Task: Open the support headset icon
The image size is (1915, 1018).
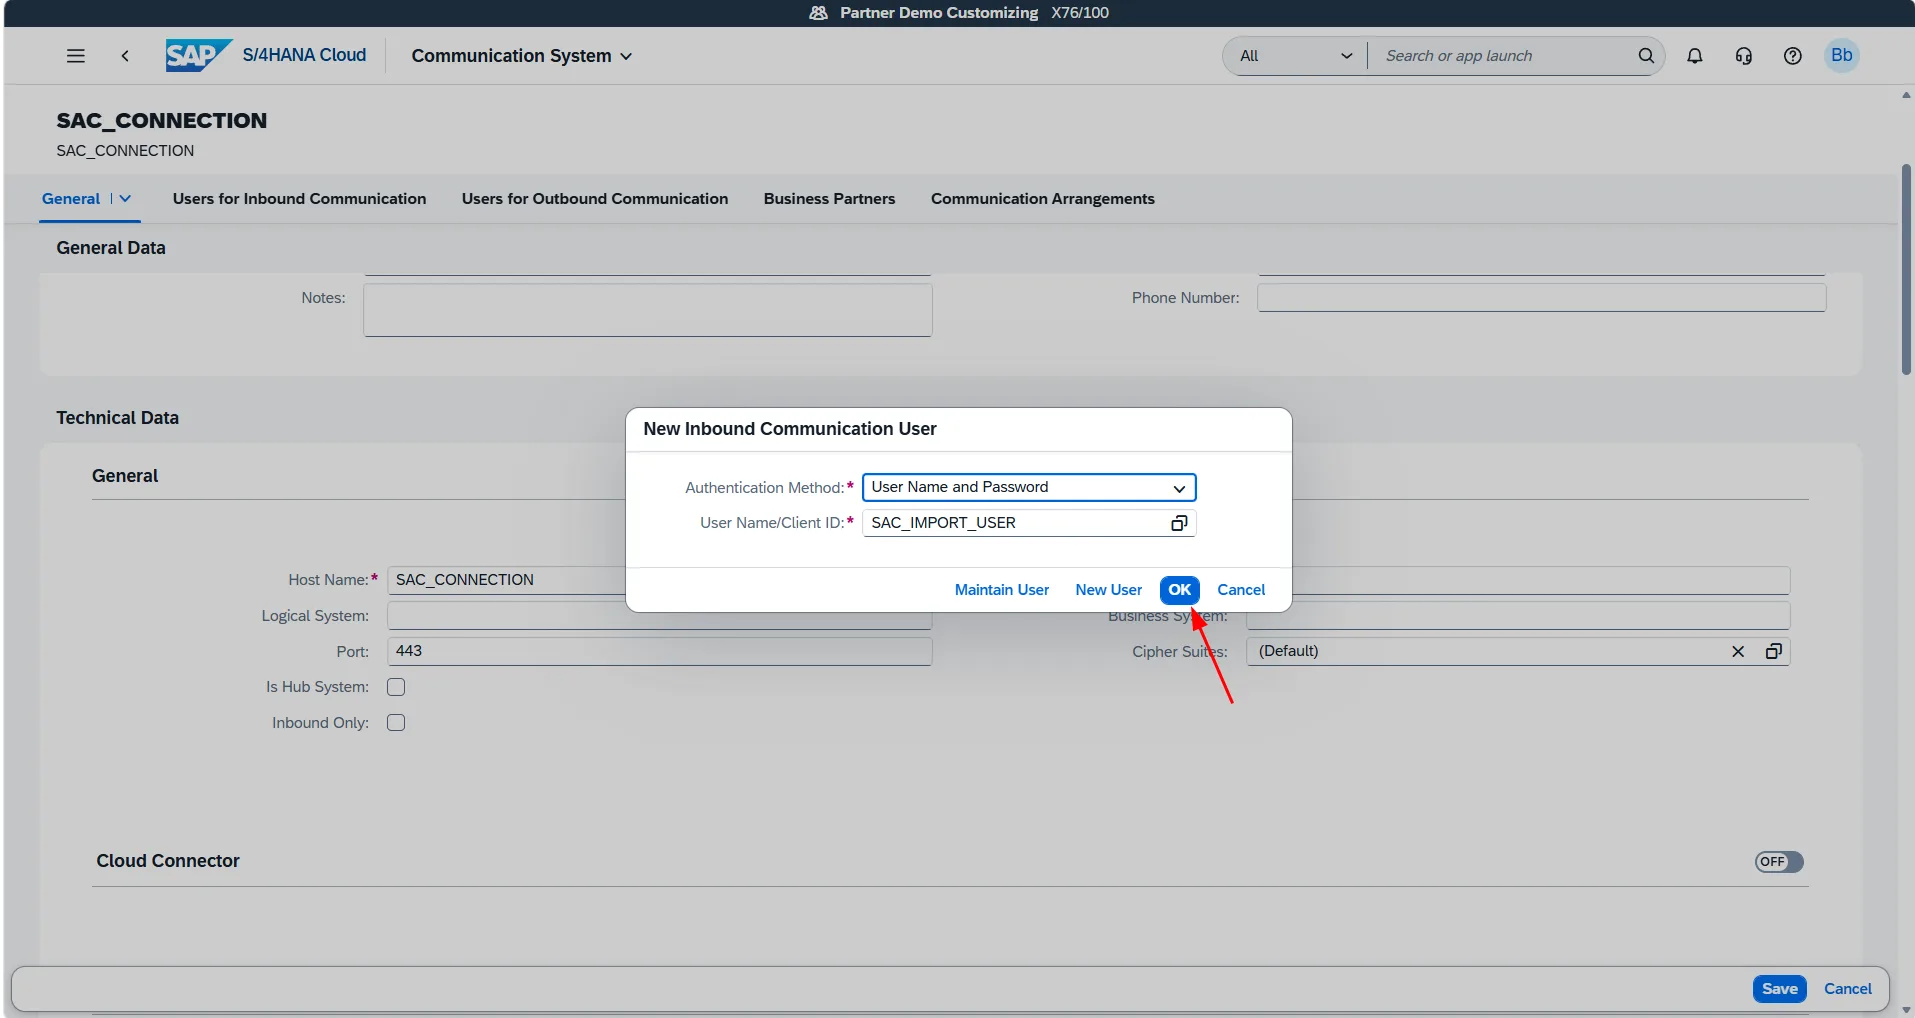Action: (x=1744, y=56)
